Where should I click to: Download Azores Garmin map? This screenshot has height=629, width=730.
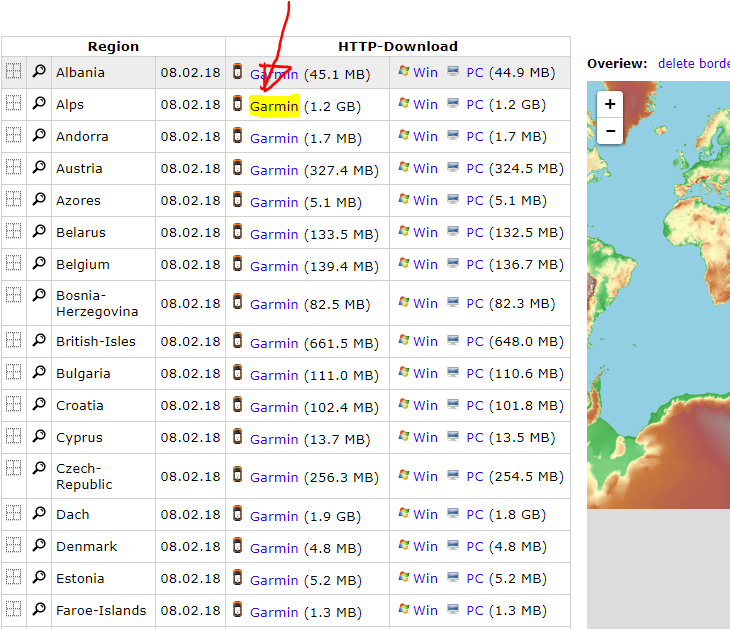274,202
